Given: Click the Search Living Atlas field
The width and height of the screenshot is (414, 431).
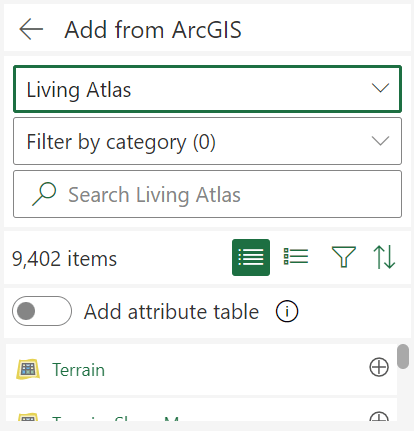Looking at the screenshot, I should tap(207, 194).
